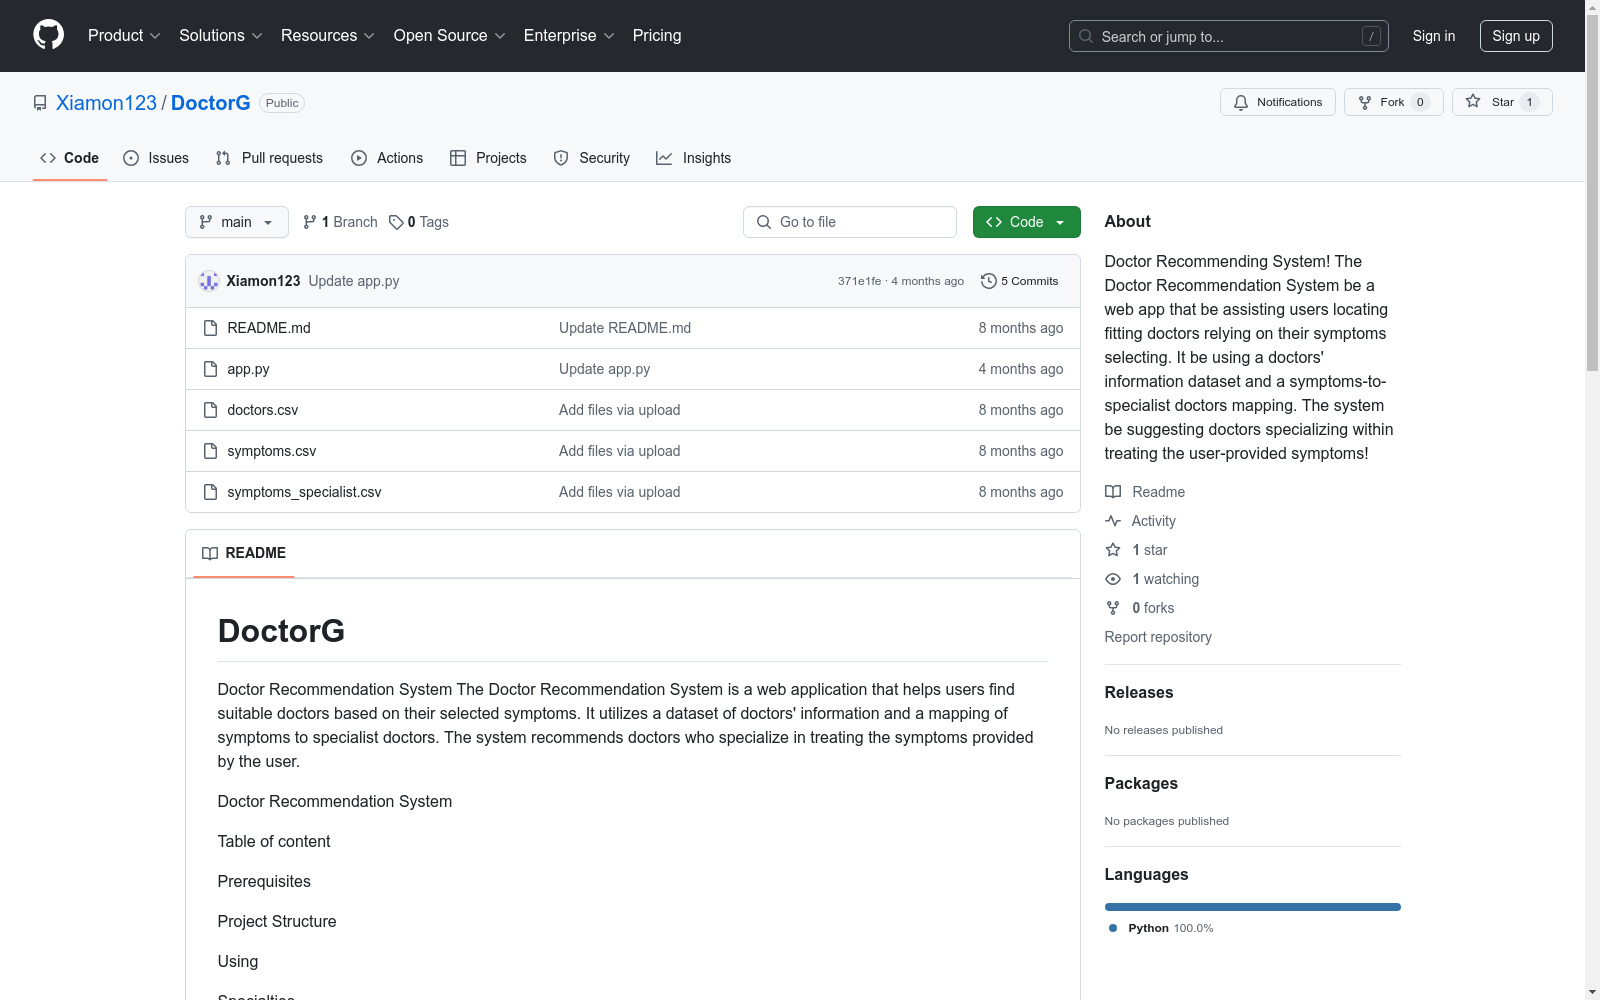Click the Search or jump to field
The image size is (1600, 1000).
coord(1229,36)
